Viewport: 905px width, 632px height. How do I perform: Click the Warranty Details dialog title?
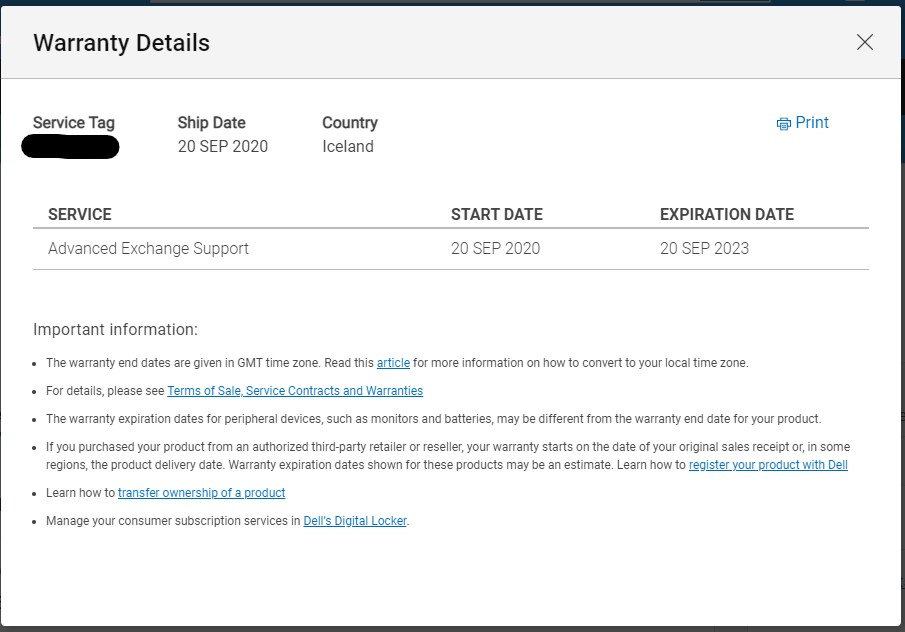click(121, 43)
